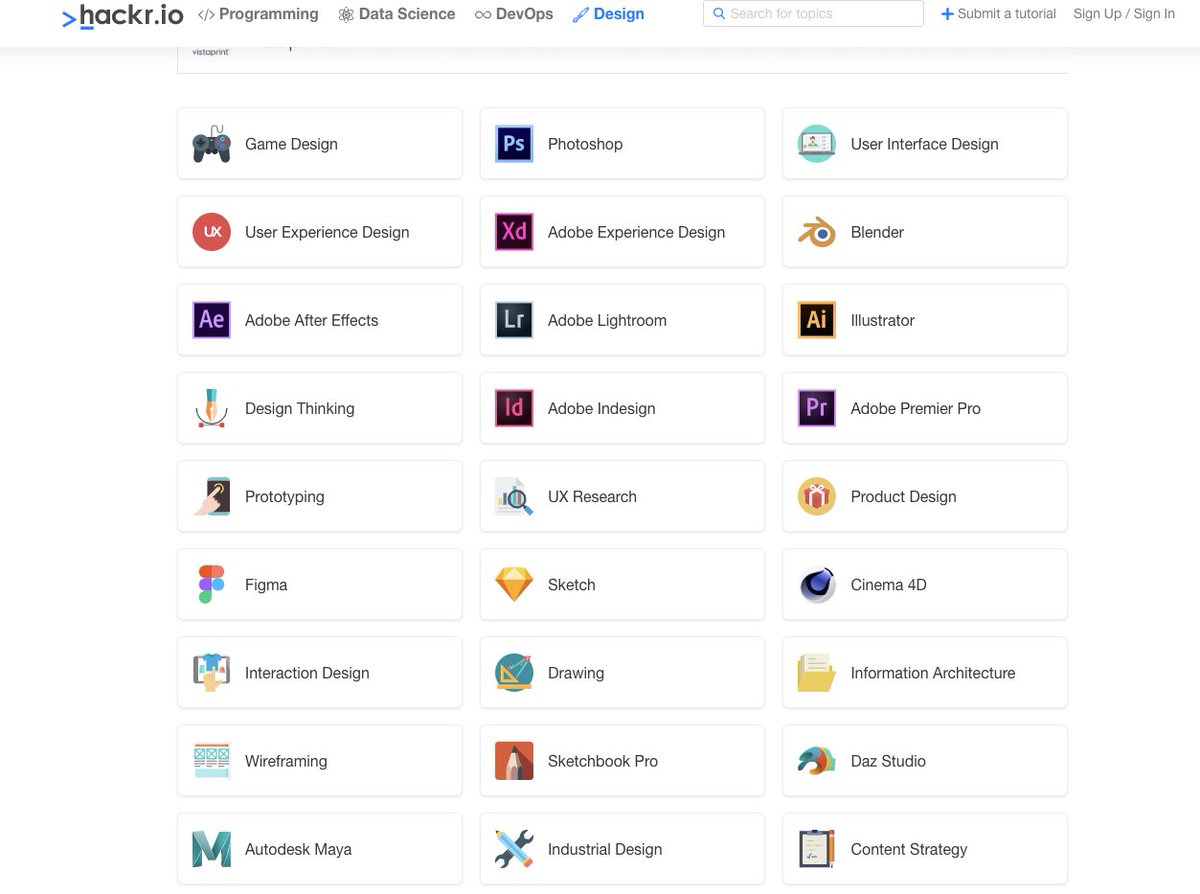The image size is (1200, 894).
Task: Open the Prototyping label
Action: point(284,497)
